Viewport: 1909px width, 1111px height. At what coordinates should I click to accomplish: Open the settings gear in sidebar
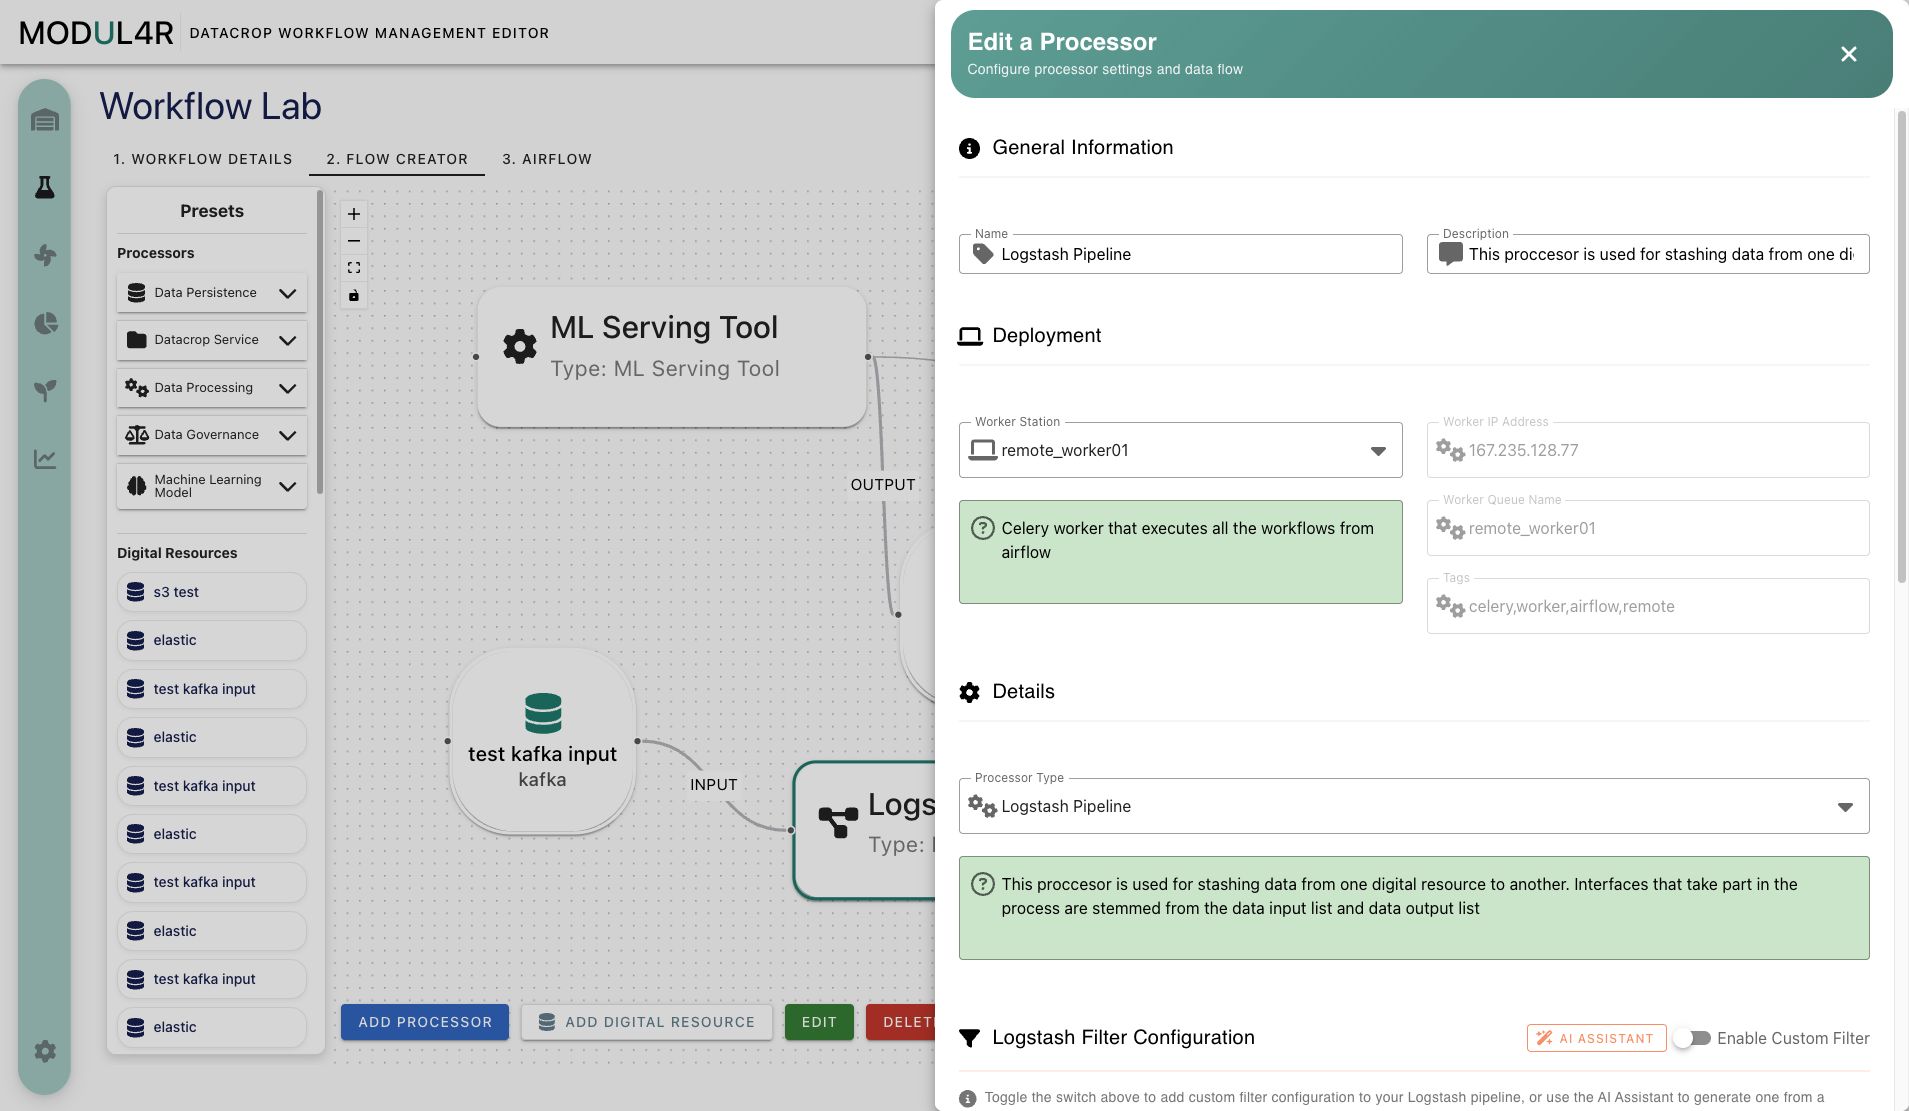[x=45, y=1051]
